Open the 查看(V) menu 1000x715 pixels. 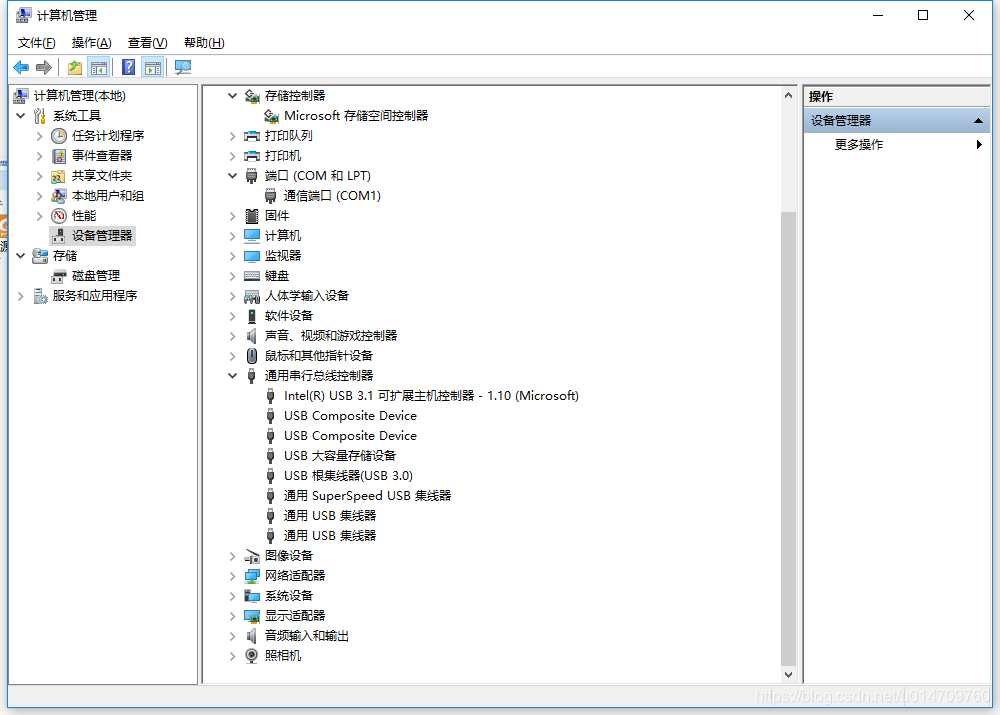(x=147, y=43)
